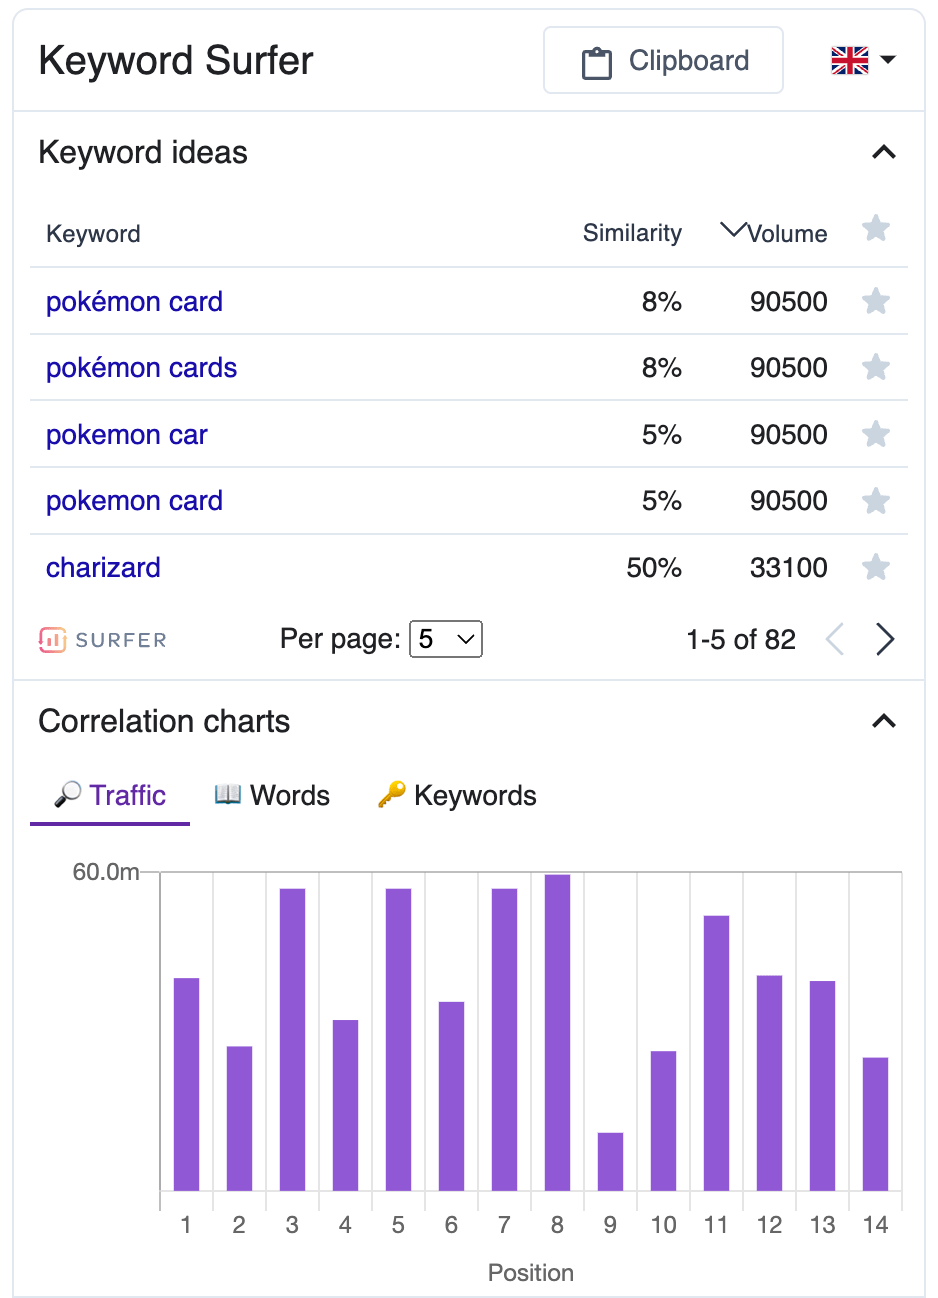Star the 'charizard' keyword
Viewport: 938px width, 1298px height.
coord(875,567)
